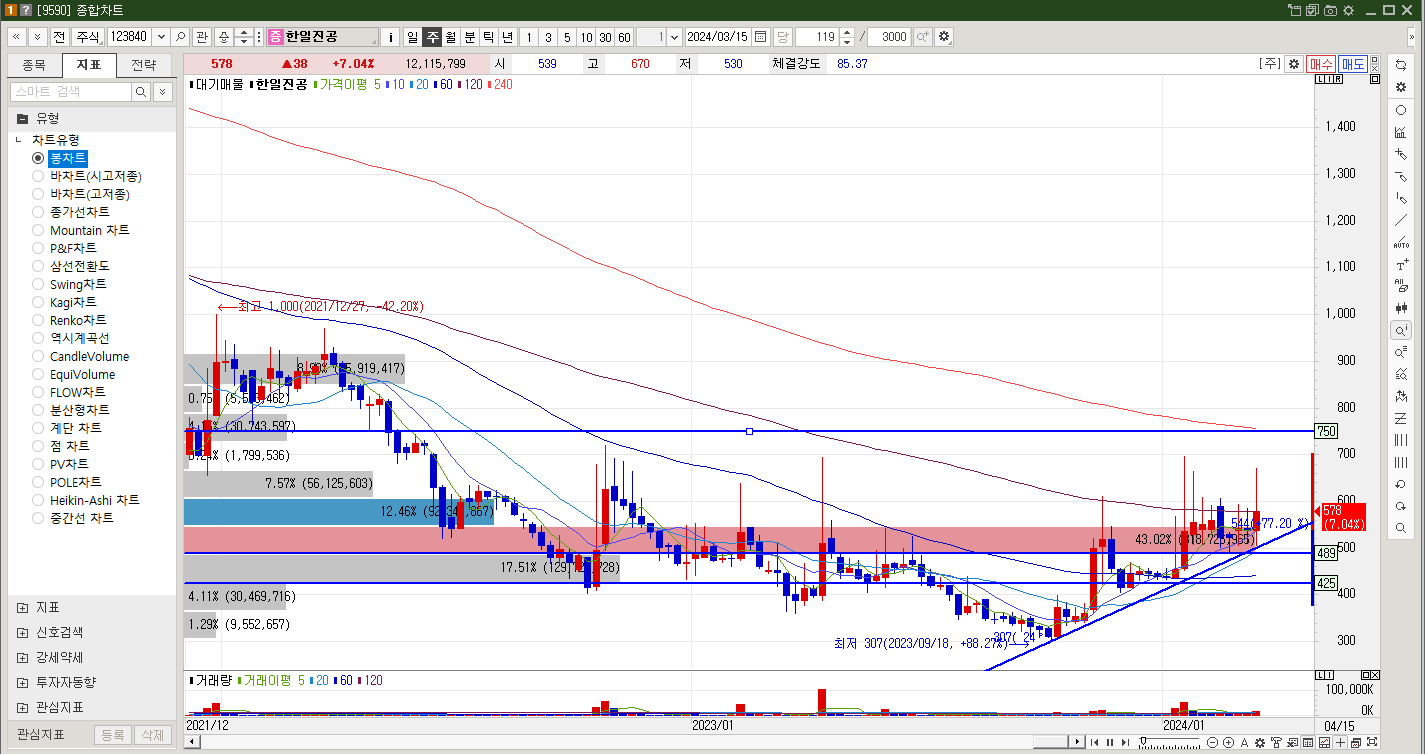Click the 30 interval button in toolbar

pyautogui.click(x=605, y=36)
